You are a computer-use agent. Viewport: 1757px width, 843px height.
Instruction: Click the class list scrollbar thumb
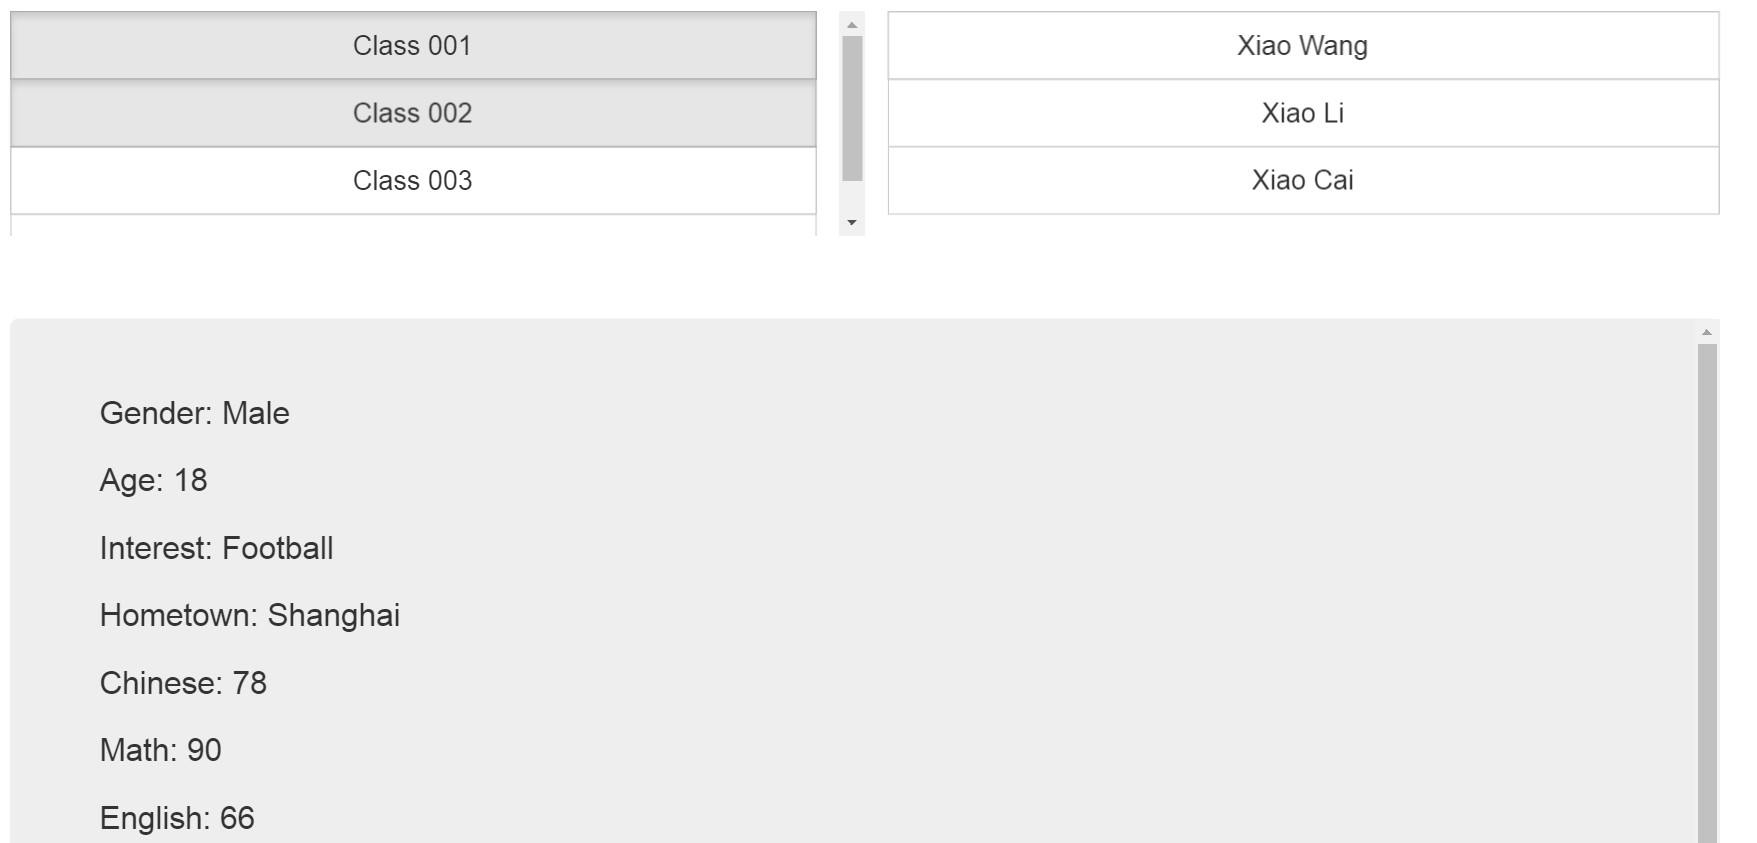pos(852,108)
